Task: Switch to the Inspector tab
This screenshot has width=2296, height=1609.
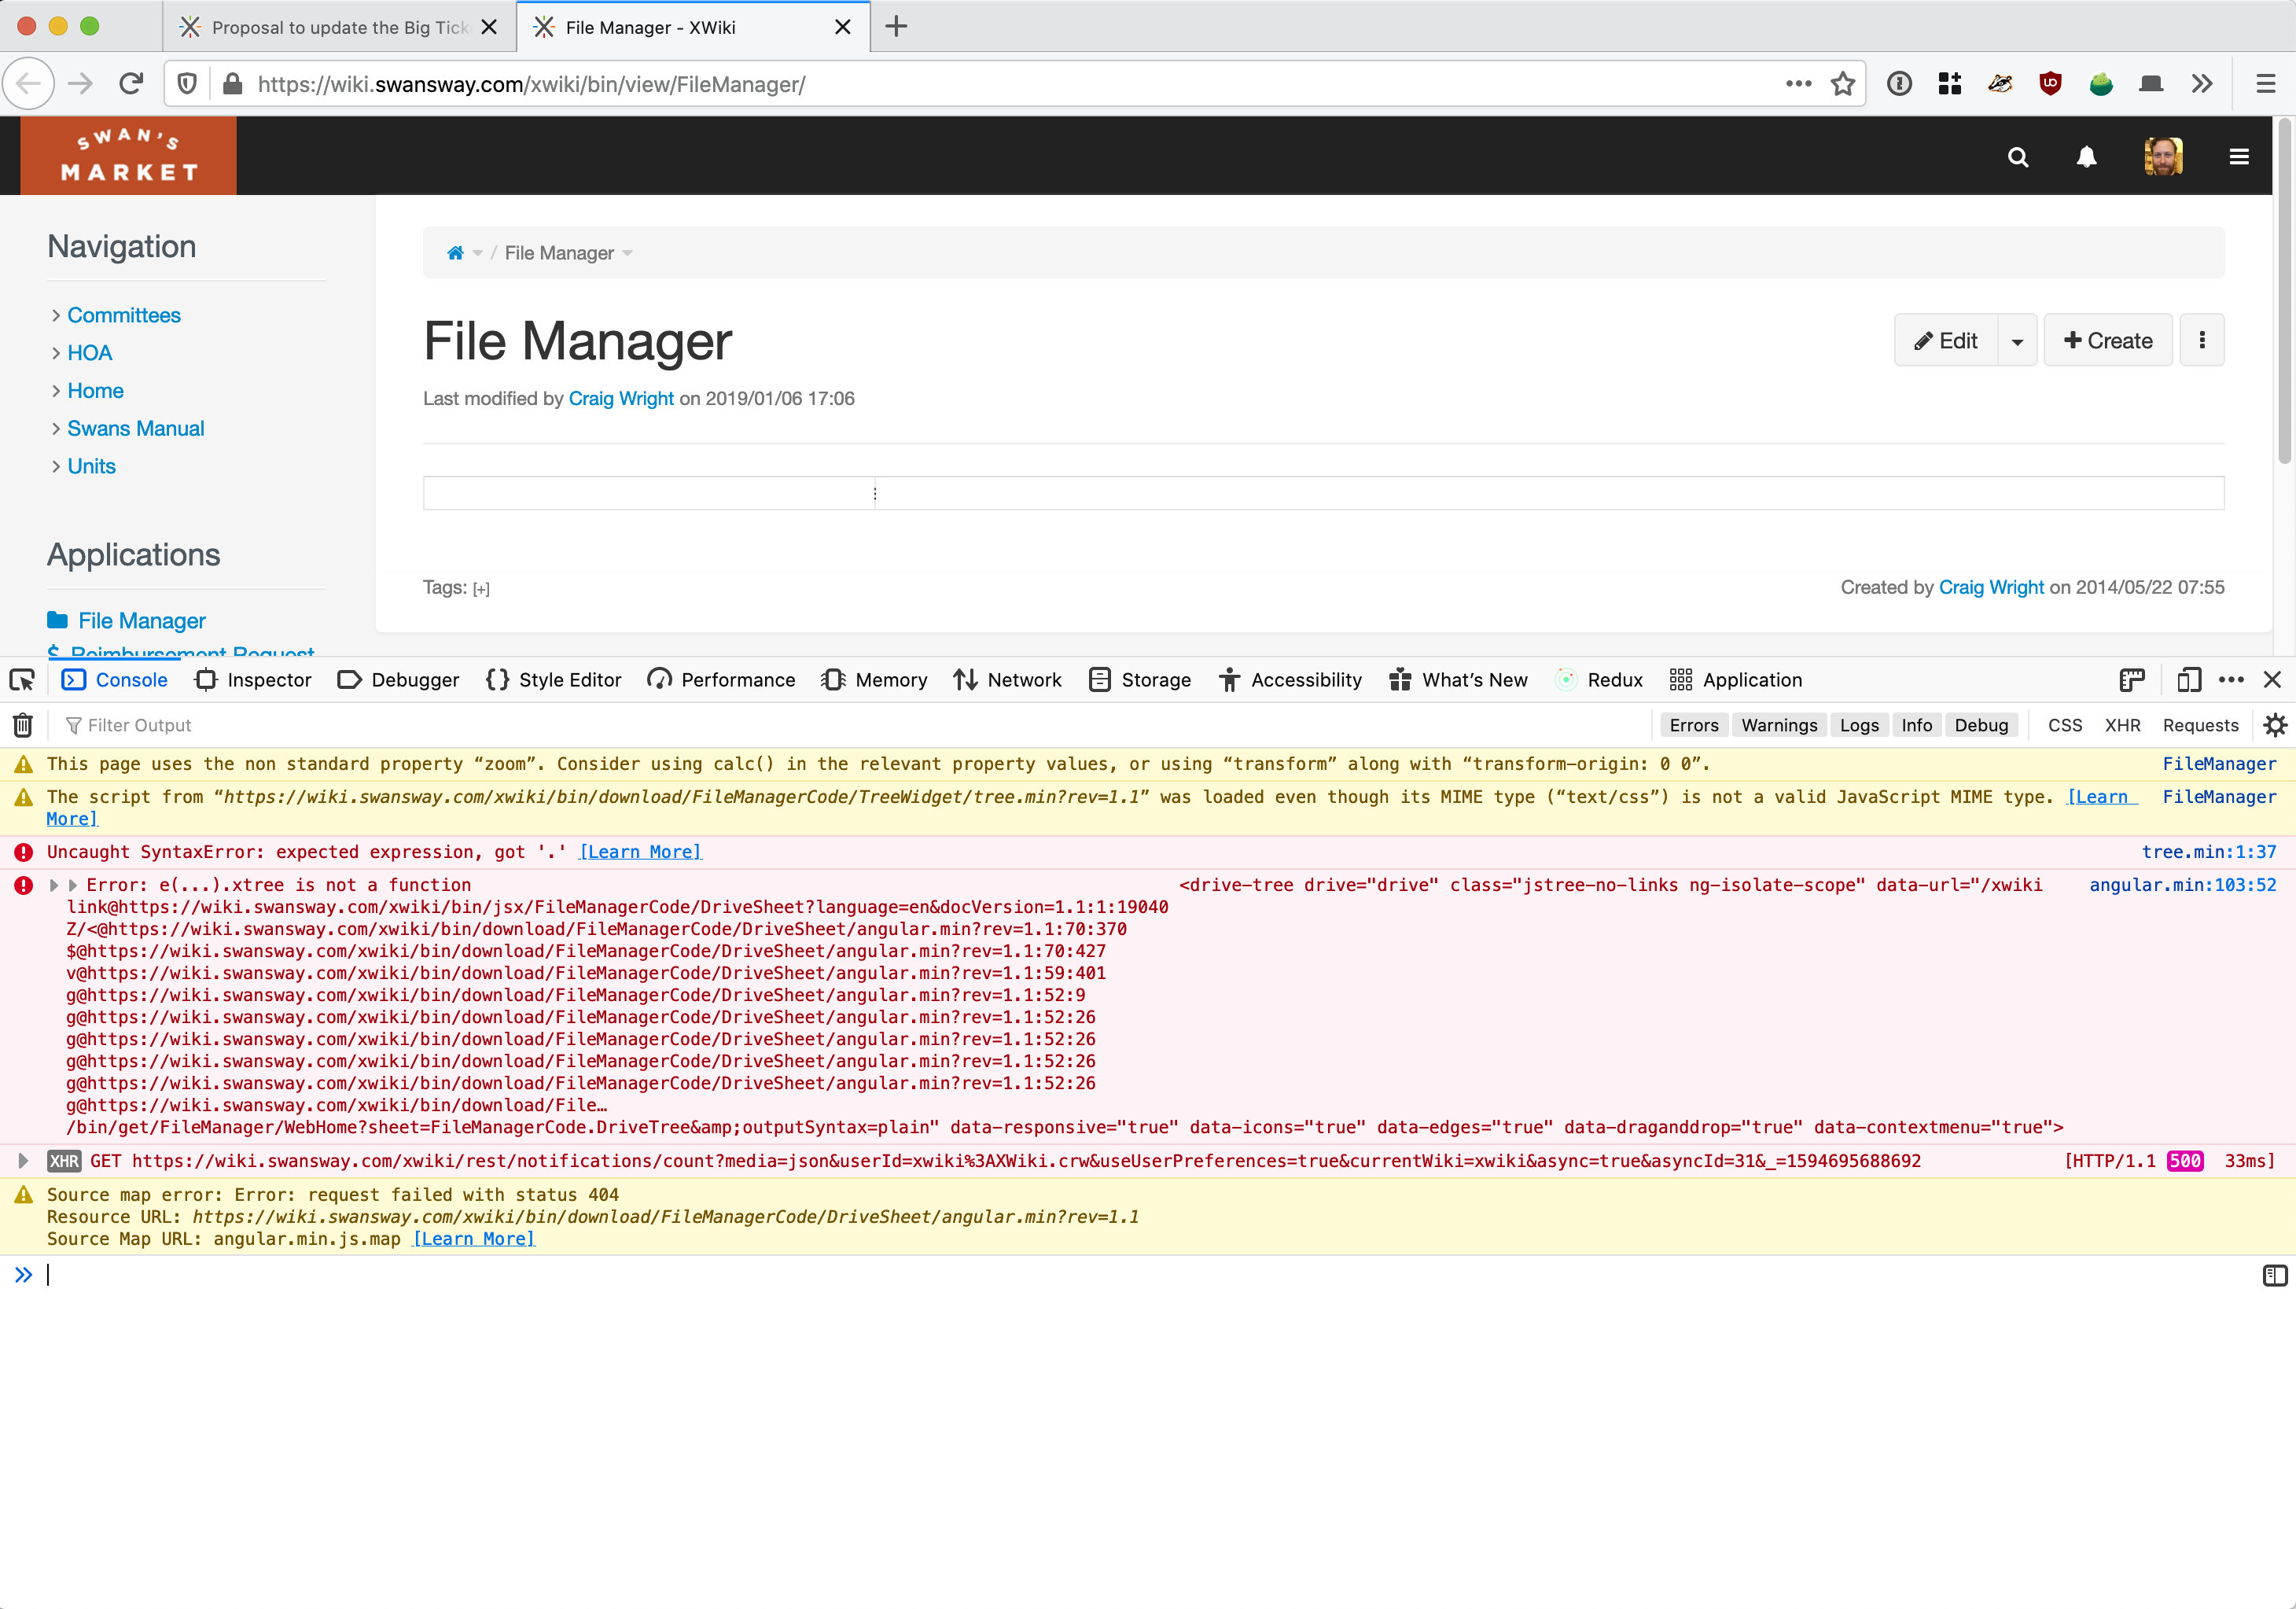Action: pos(253,680)
